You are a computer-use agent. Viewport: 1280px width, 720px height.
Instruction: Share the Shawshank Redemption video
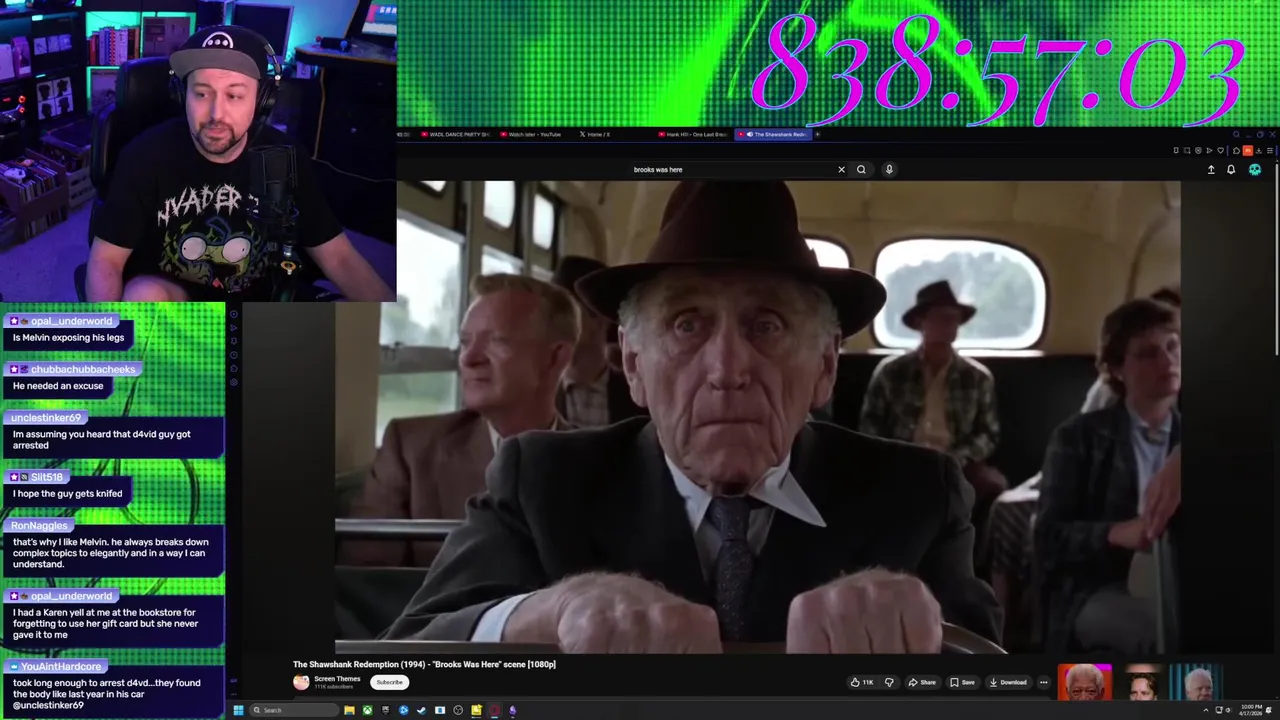[922, 682]
